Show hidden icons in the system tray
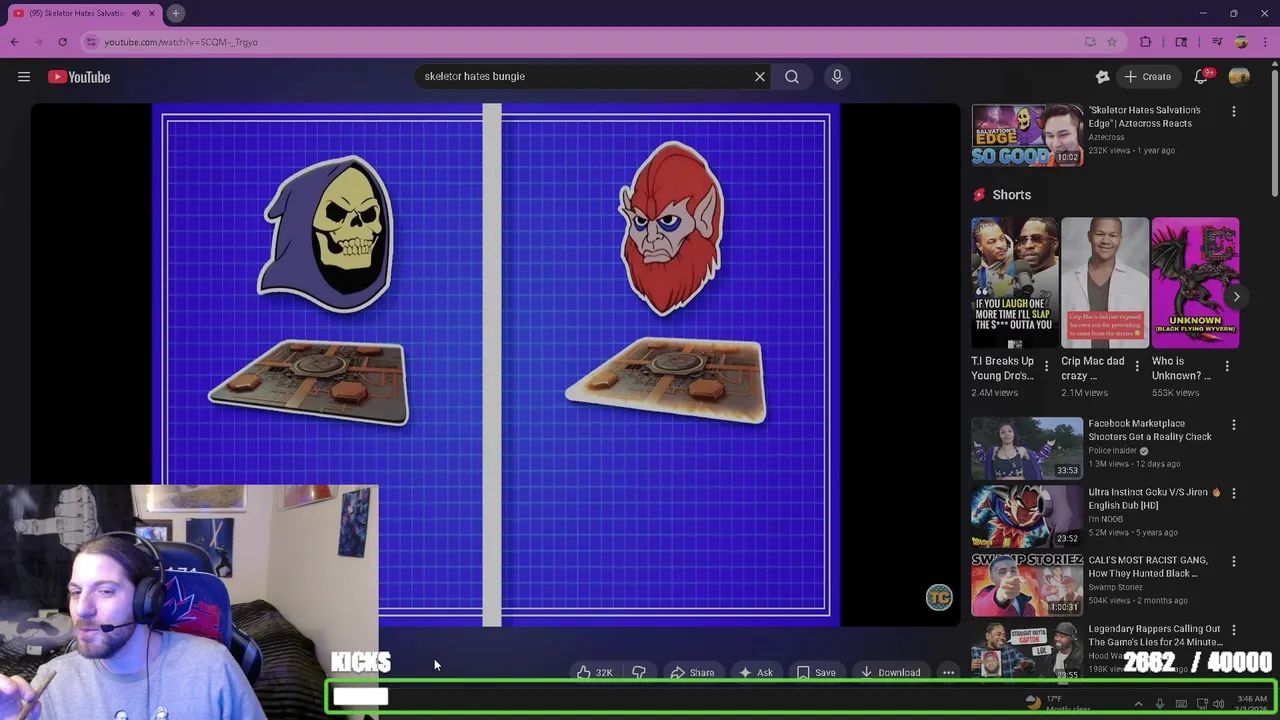 (1138, 704)
